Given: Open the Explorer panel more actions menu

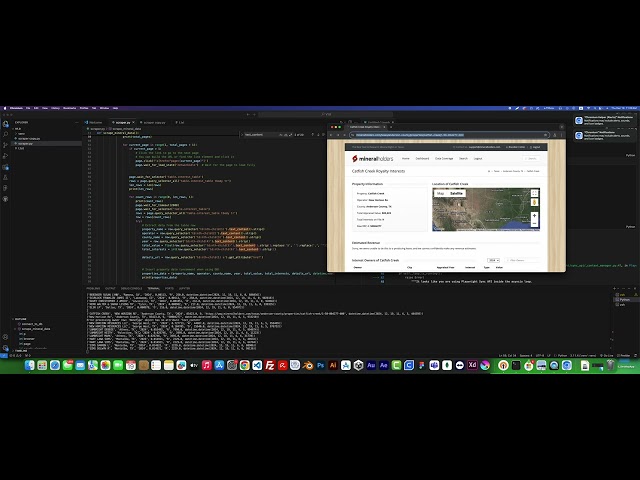Looking at the screenshot, I should pyautogui.click(x=76, y=122).
